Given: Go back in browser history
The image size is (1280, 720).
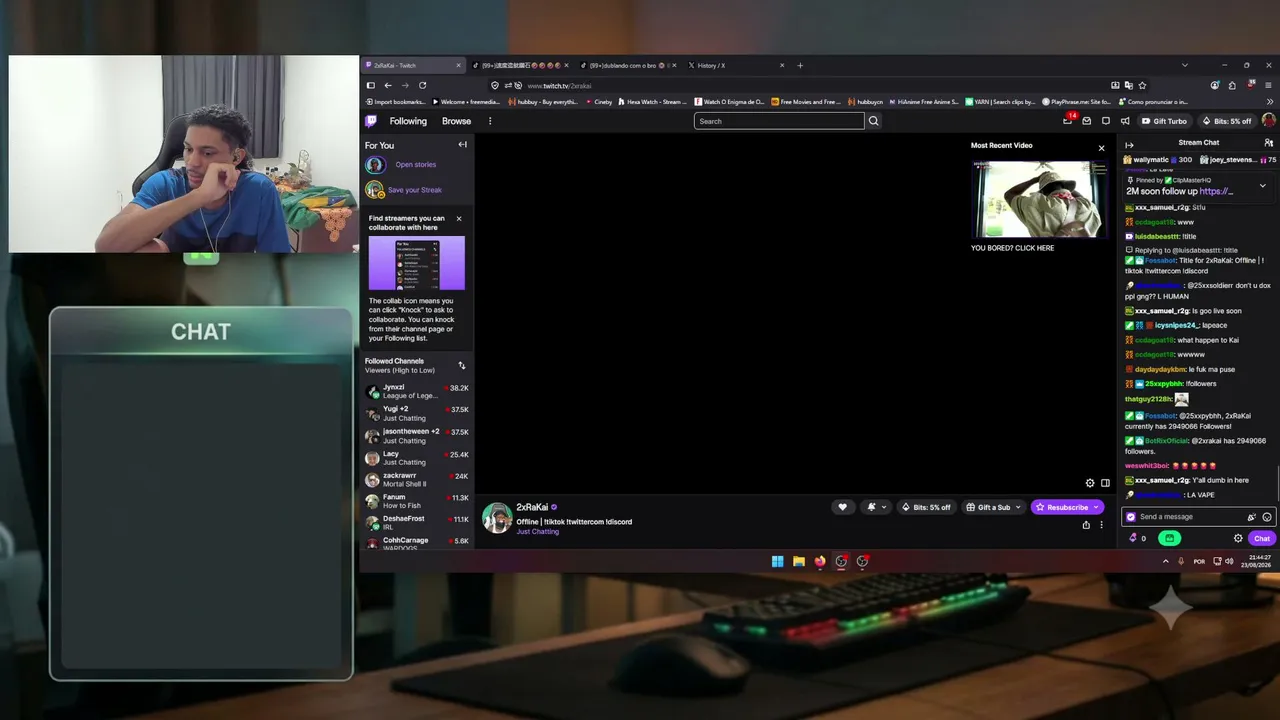Looking at the screenshot, I should coord(388,85).
